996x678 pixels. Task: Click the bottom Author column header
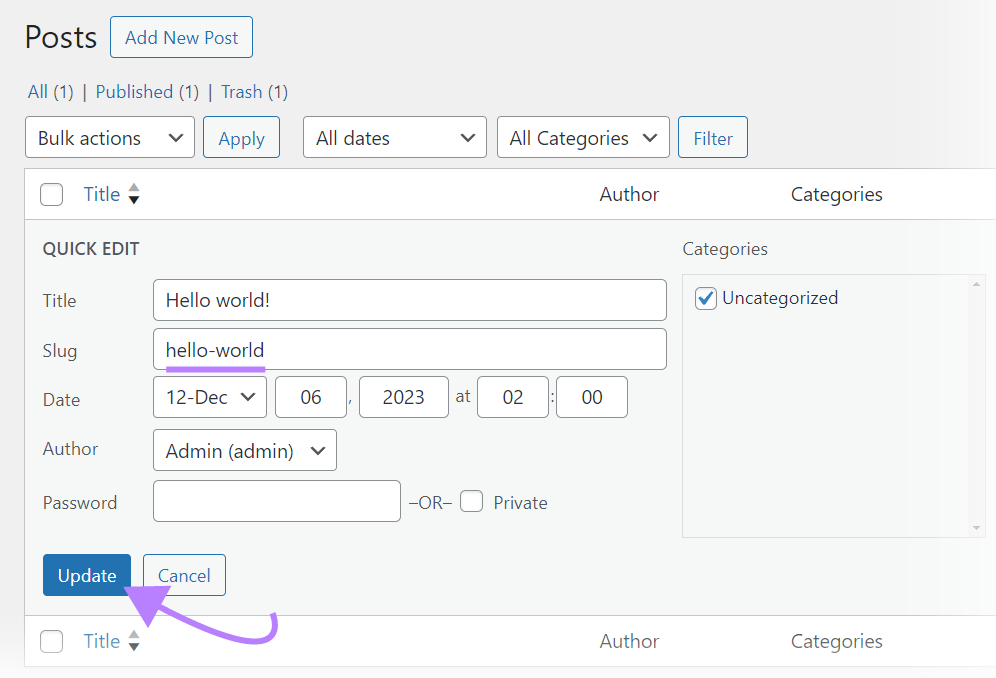pyautogui.click(x=629, y=641)
